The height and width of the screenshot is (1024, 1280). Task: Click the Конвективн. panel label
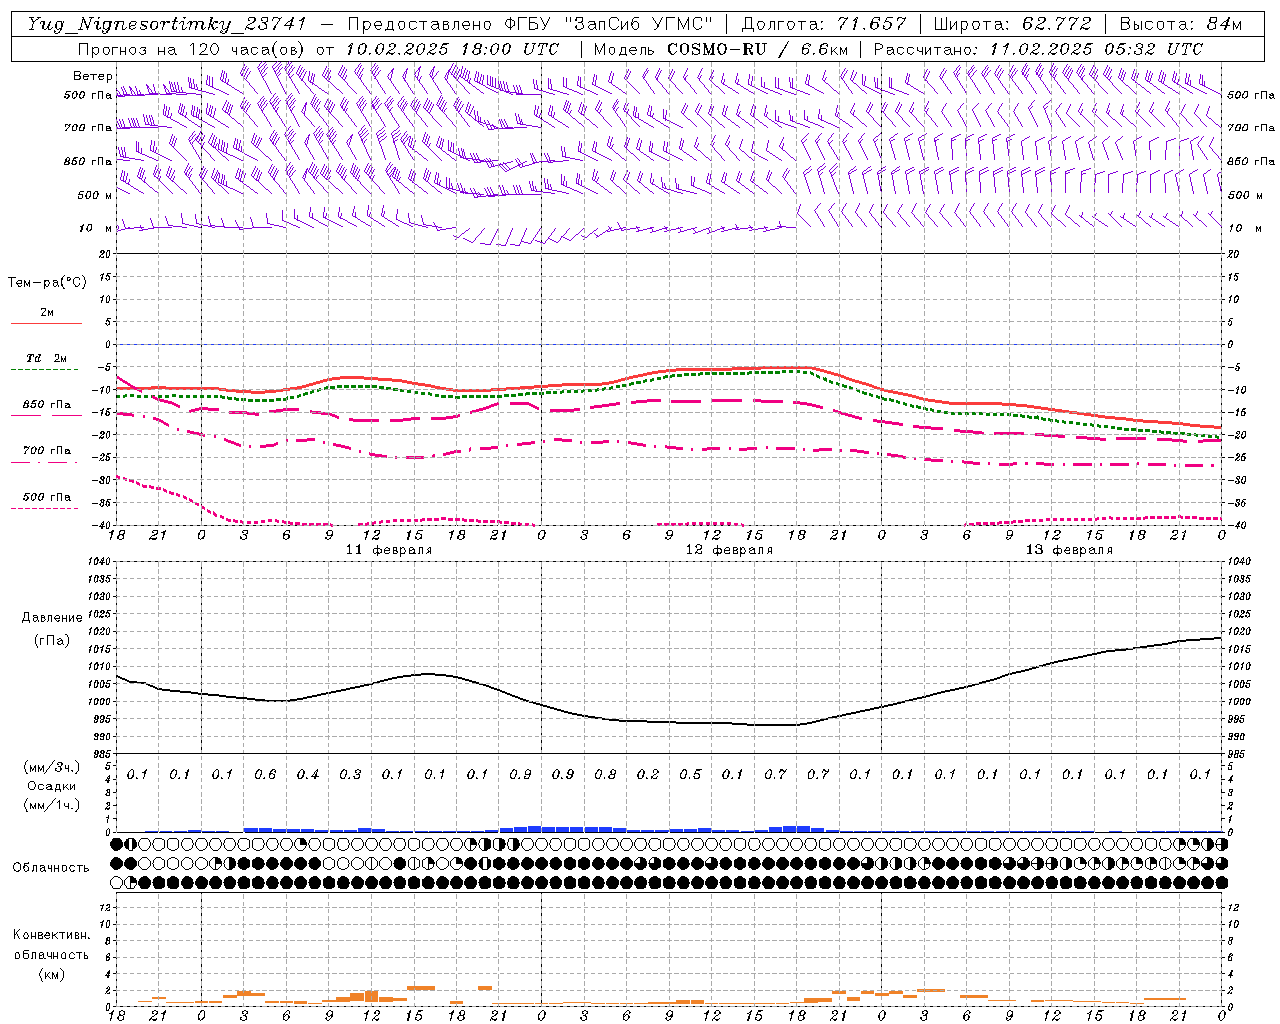51,935
